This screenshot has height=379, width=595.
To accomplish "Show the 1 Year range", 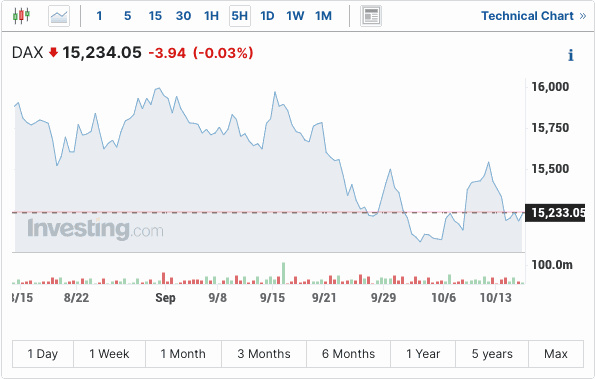I will (x=423, y=354).
